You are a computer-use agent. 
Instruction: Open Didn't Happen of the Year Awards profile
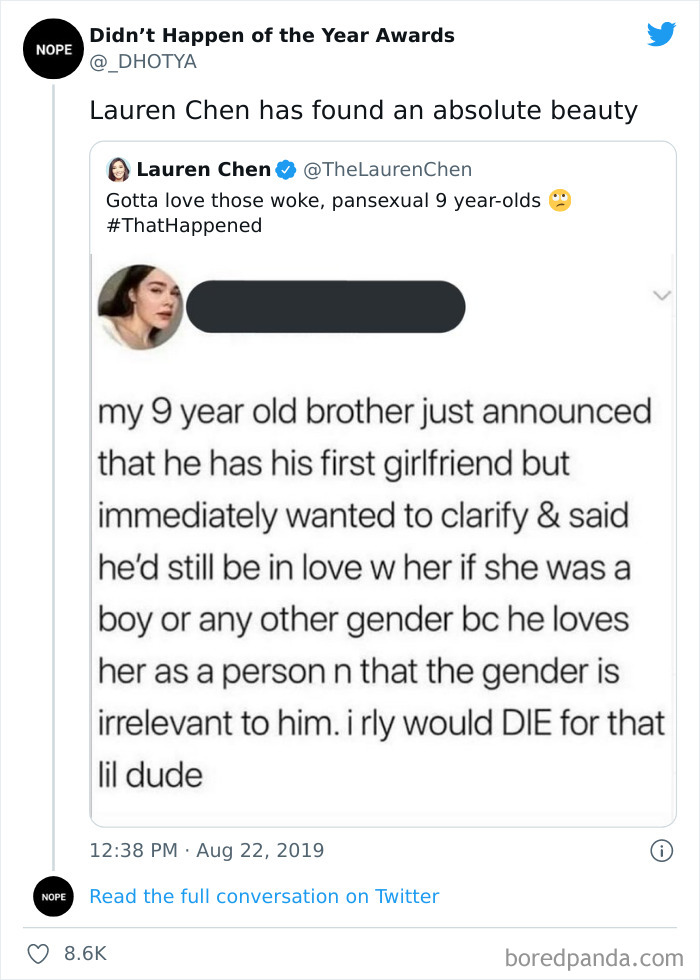(x=272, y=36)
